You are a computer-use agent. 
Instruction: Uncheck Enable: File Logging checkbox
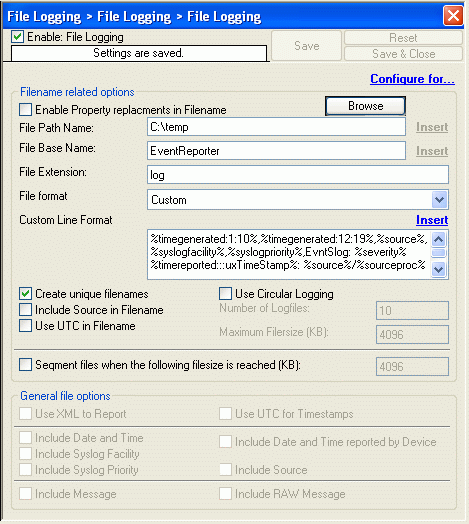pyautogui.click(x=17, y=37)
